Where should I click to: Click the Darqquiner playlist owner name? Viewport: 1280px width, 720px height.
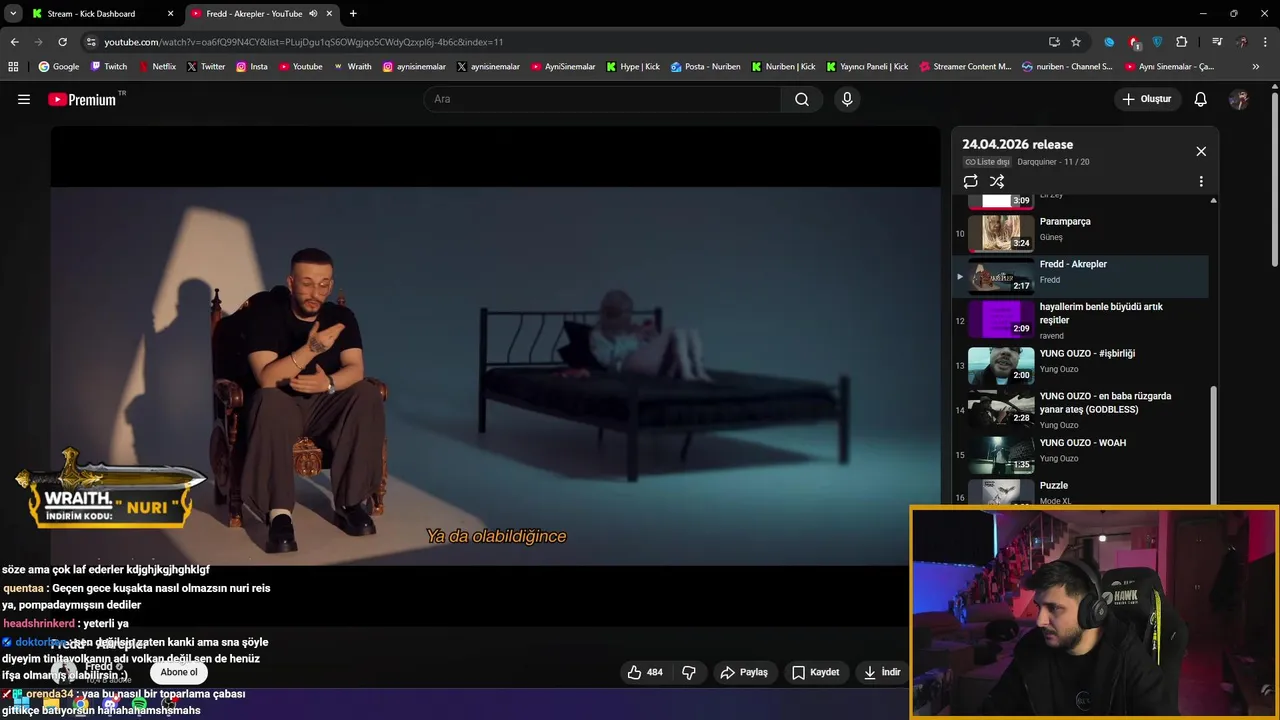pos(1037,162)
